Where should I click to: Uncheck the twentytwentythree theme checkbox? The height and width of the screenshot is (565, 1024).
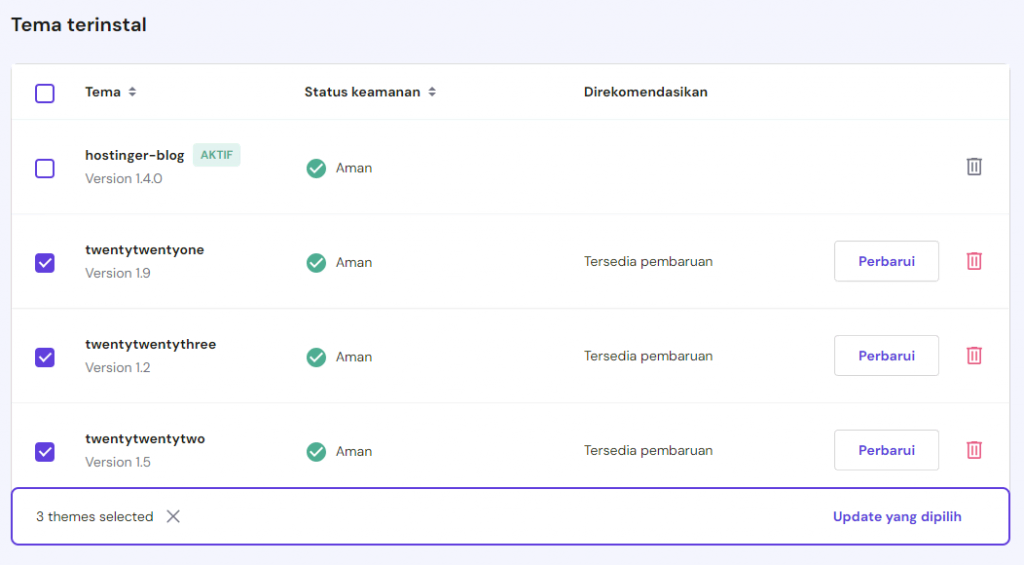pos(45,357)
